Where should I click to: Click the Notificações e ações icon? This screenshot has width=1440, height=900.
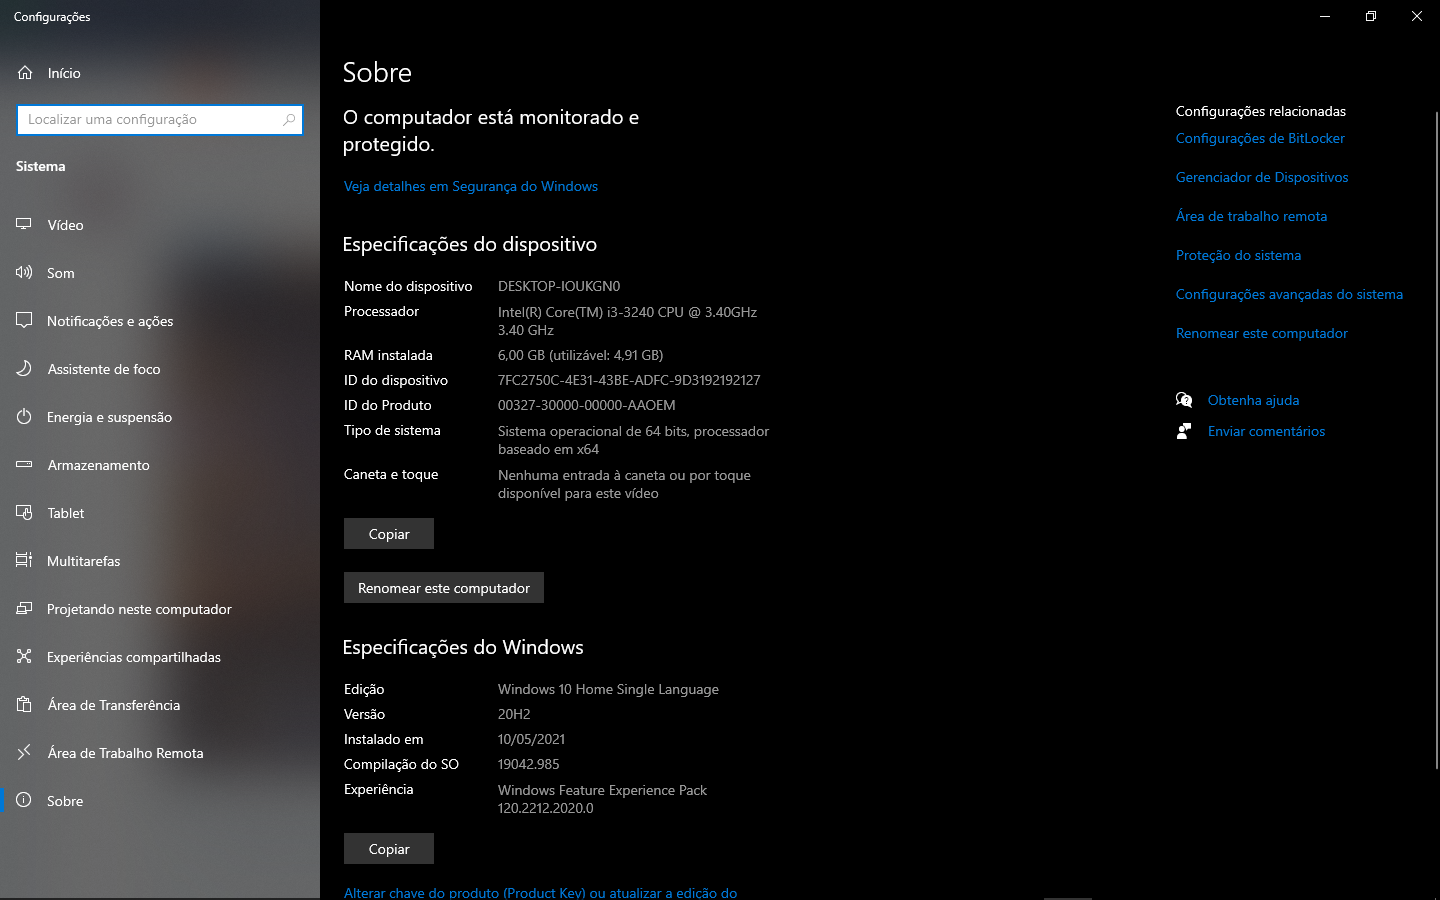point(24,320)
